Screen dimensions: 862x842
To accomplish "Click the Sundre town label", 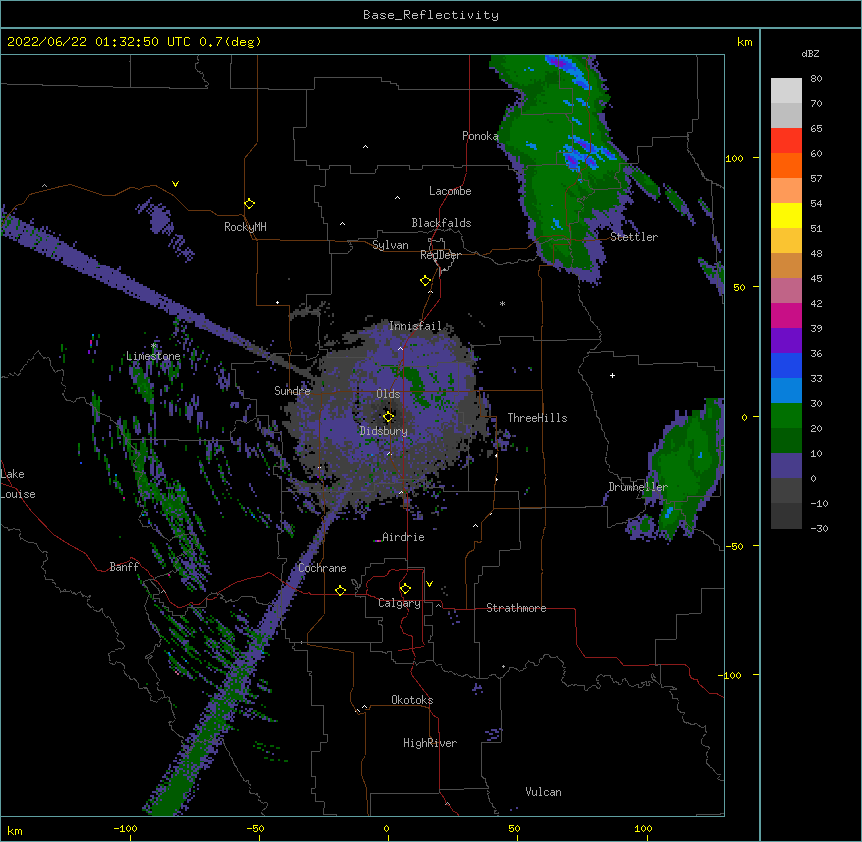I will (292, 391).
